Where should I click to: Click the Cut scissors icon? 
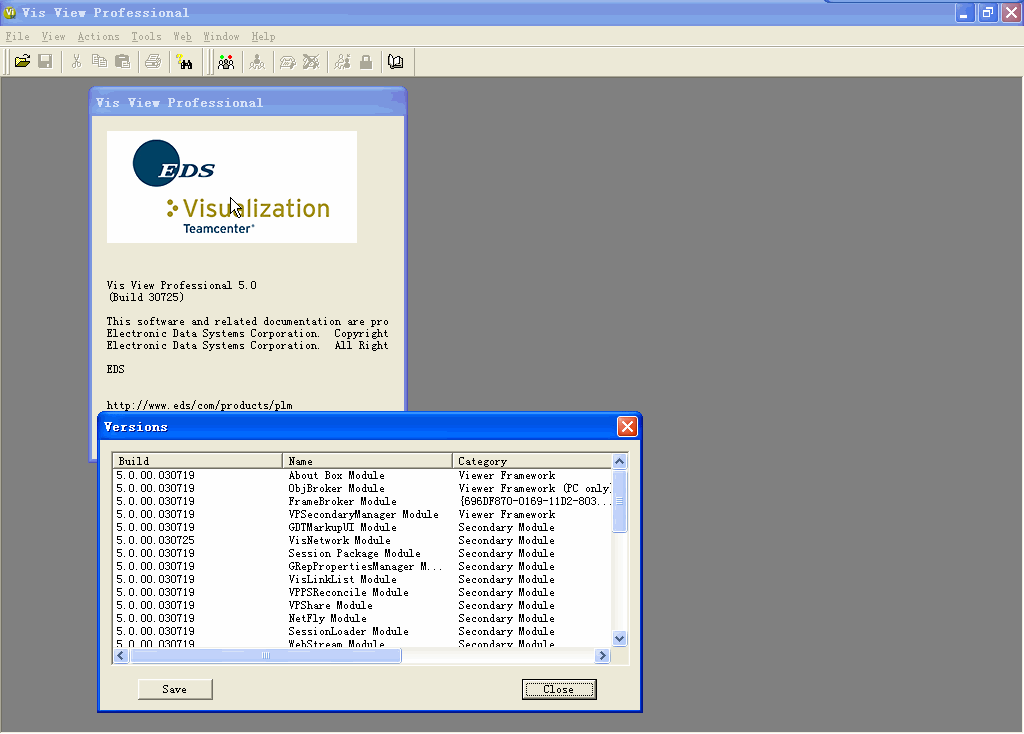pyautogui.click(x=76, y=62)
